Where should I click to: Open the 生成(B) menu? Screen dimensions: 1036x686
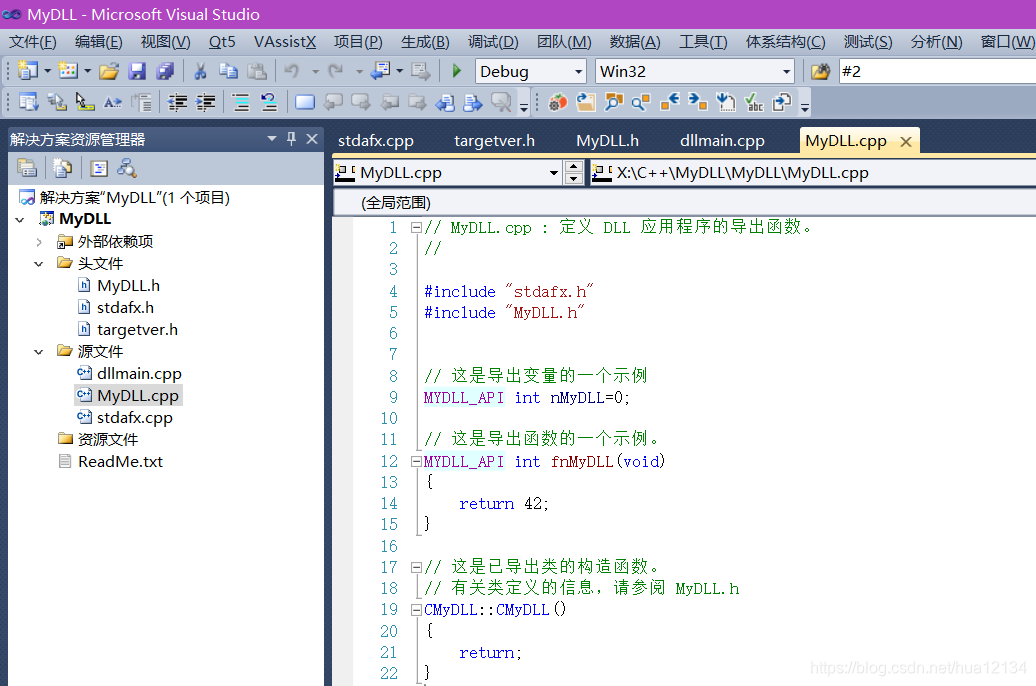[x=425, y=42]
